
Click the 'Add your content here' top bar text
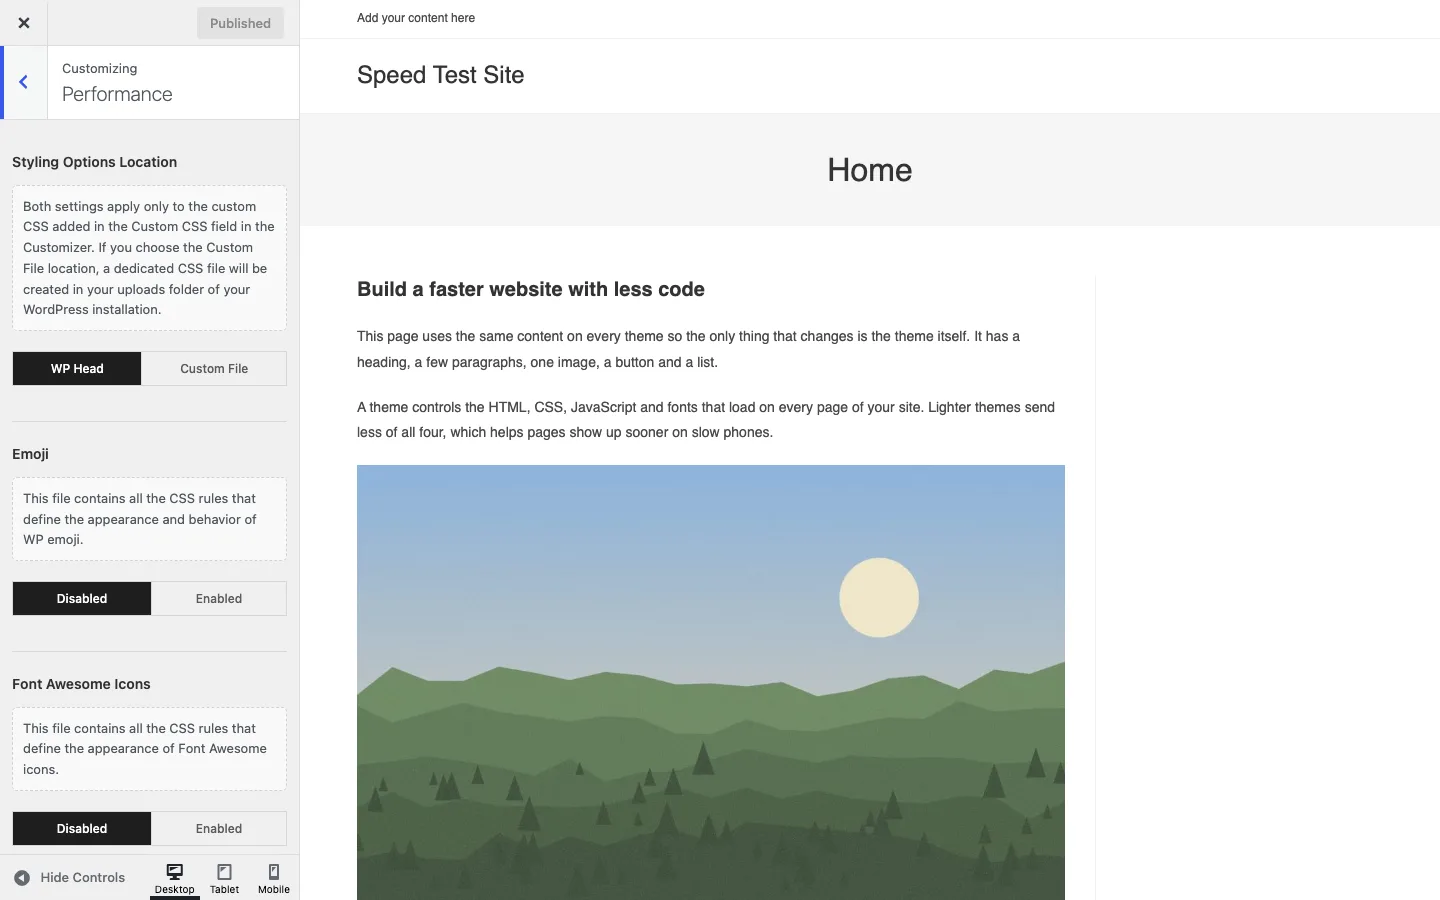[416, 18]
